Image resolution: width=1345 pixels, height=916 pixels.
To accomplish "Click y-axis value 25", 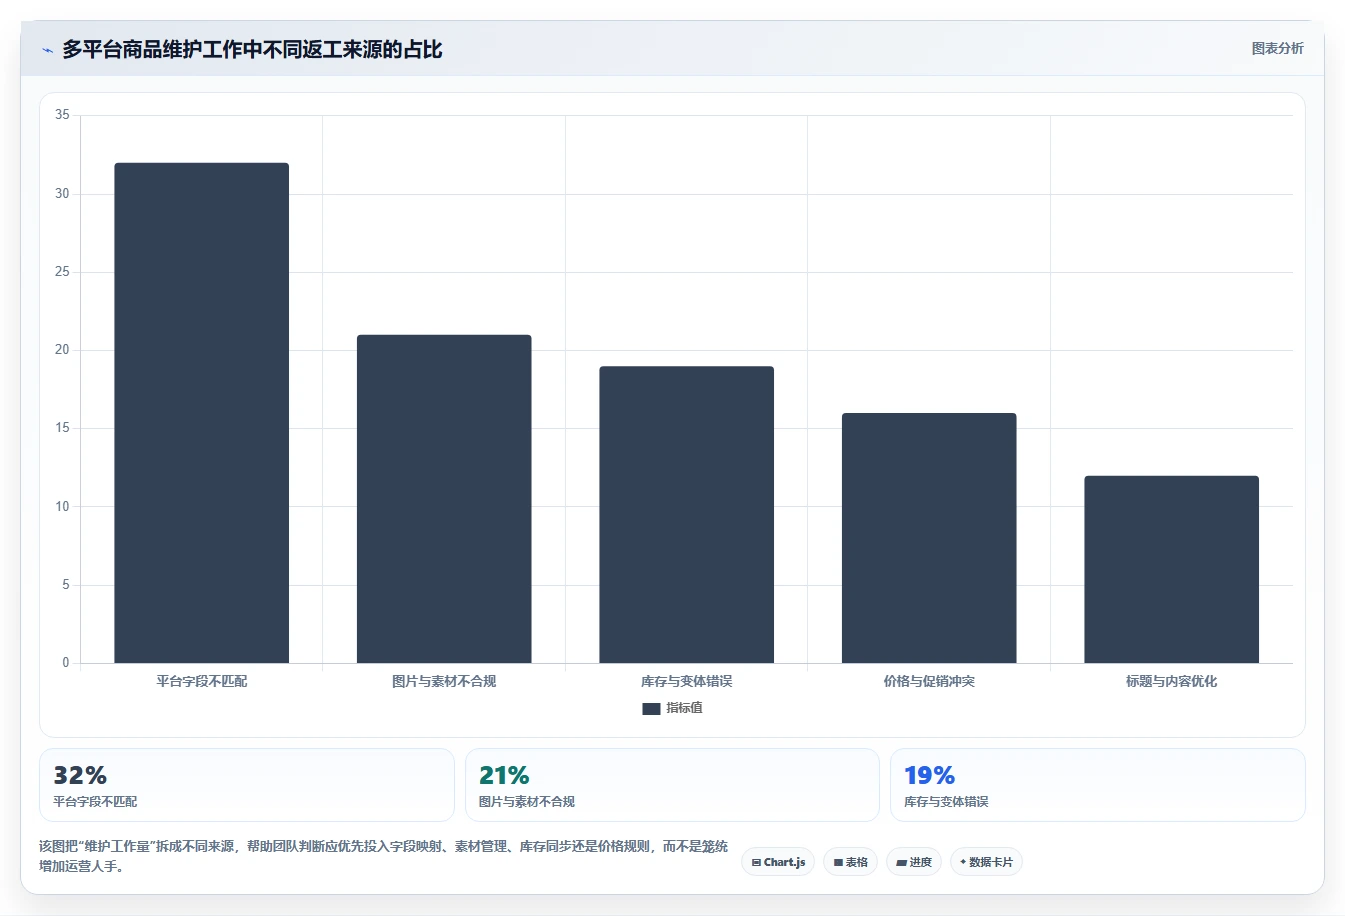I will point(62,272).
